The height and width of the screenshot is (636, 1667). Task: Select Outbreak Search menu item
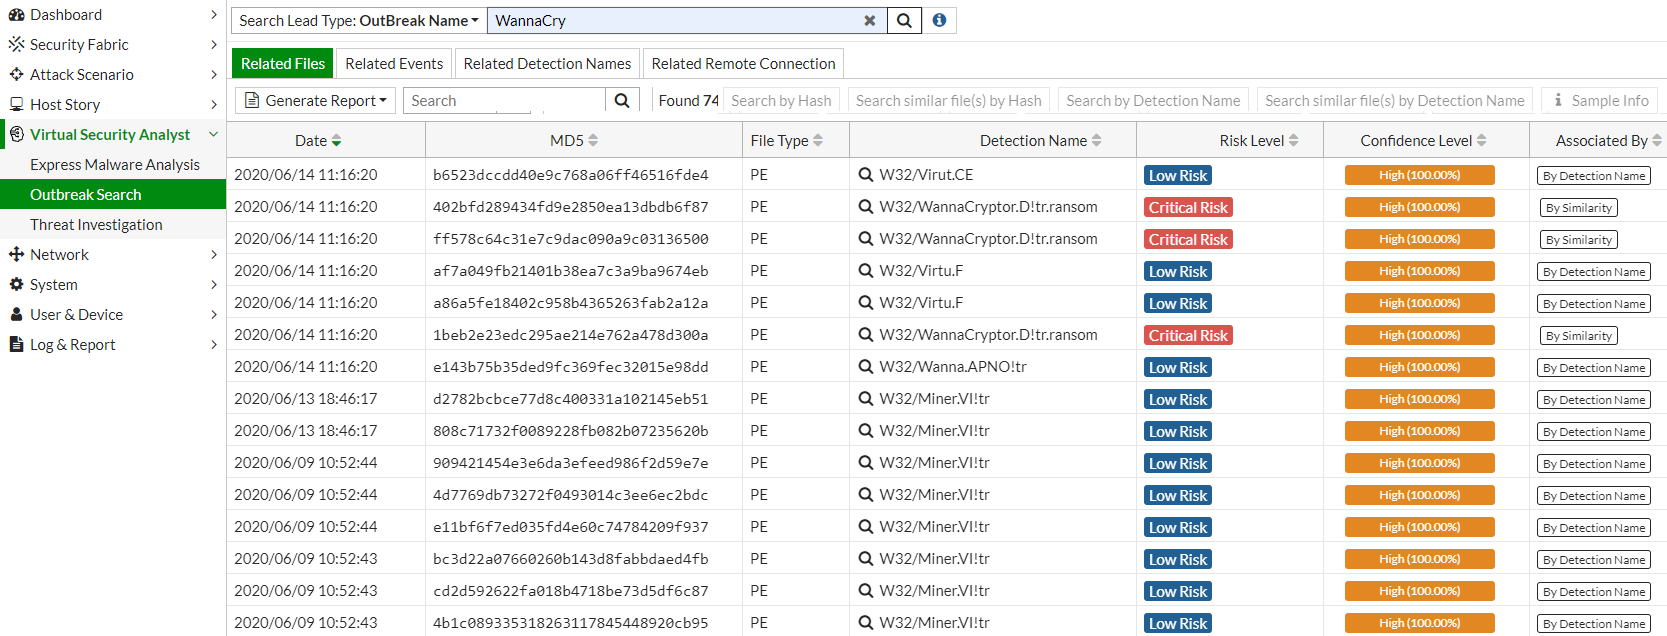[113, 195]
